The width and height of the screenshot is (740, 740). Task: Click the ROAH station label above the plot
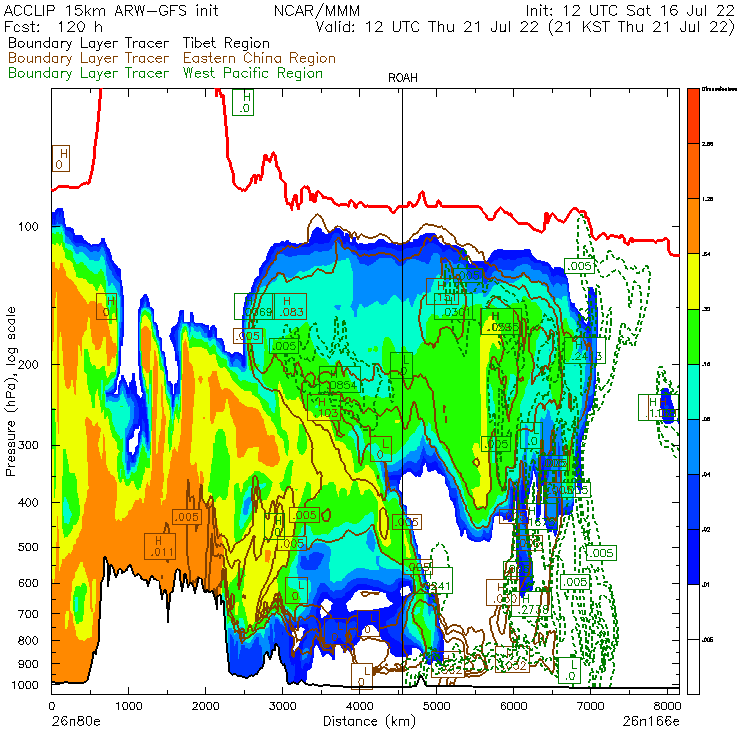(x=403, y=78)
